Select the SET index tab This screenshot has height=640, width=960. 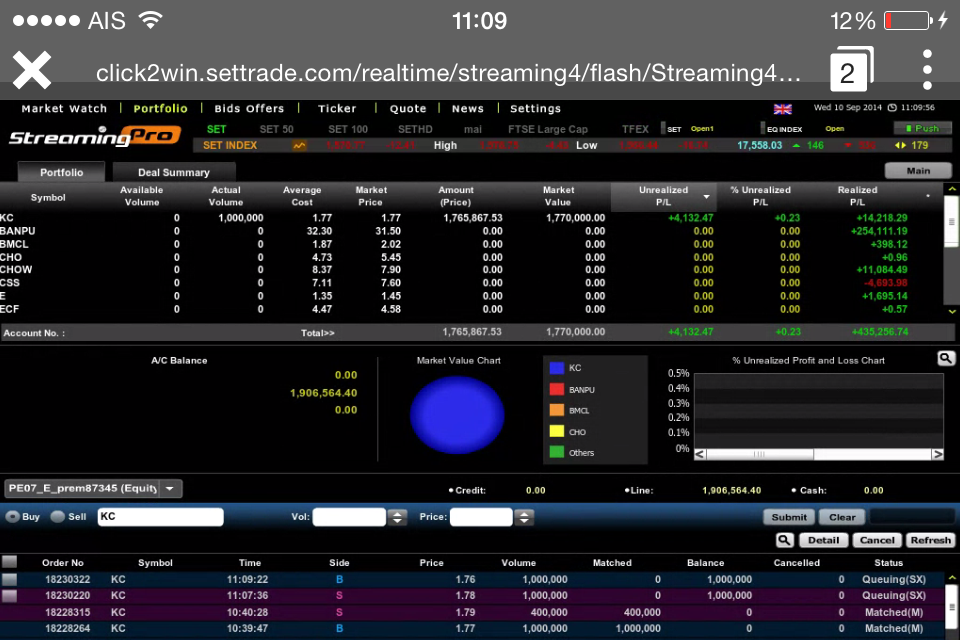point(216,129)
